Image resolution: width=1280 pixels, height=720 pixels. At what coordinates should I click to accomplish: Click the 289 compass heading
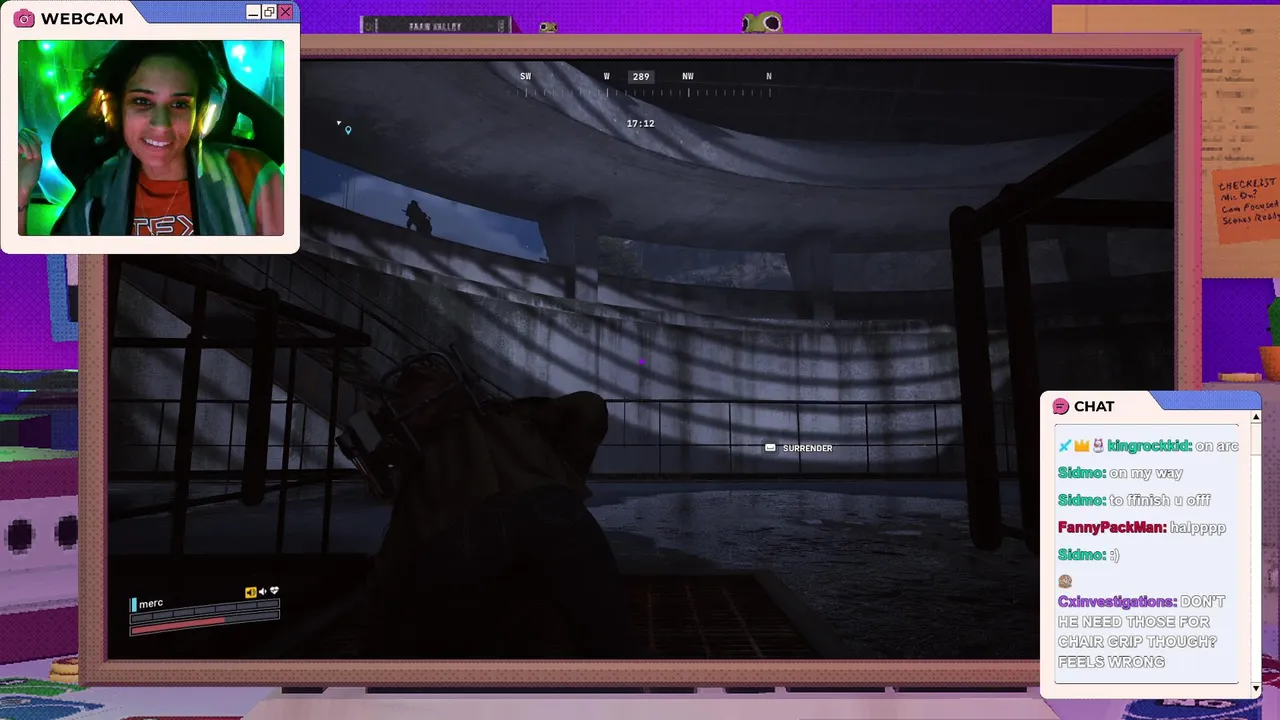pyautogui.click(x=641, y=77)
